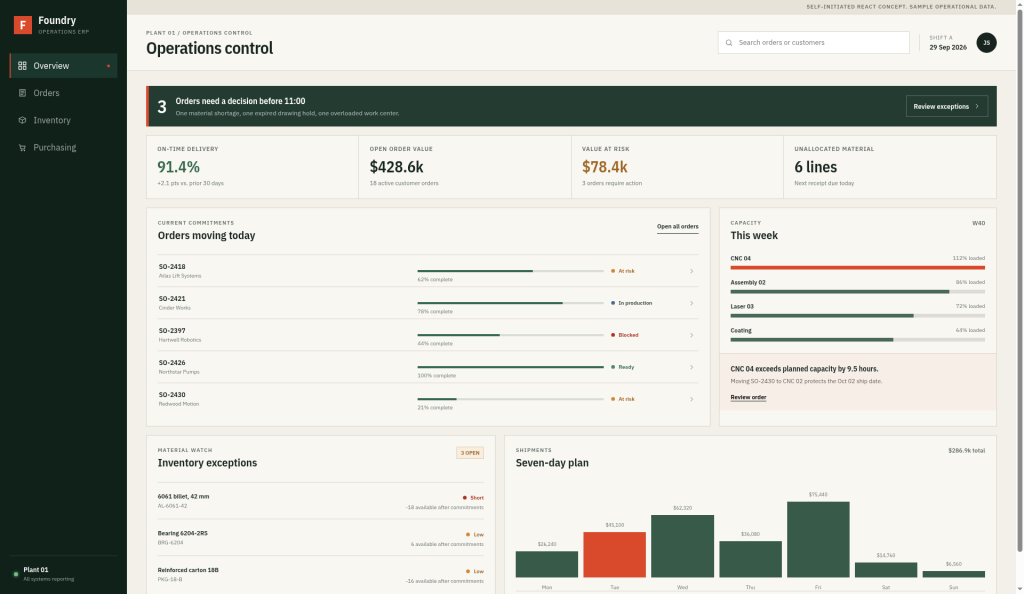Switch to the Inventory section

tap(63, 120)
